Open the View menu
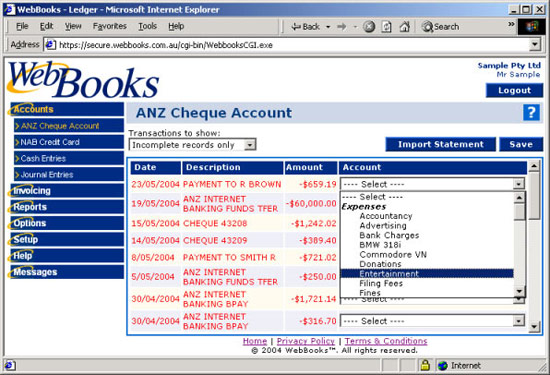 click(x=73, y=26)
